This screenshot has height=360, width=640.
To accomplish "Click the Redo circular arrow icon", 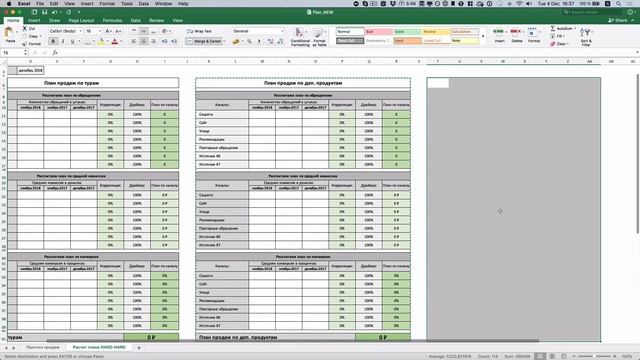I will 69,12.
